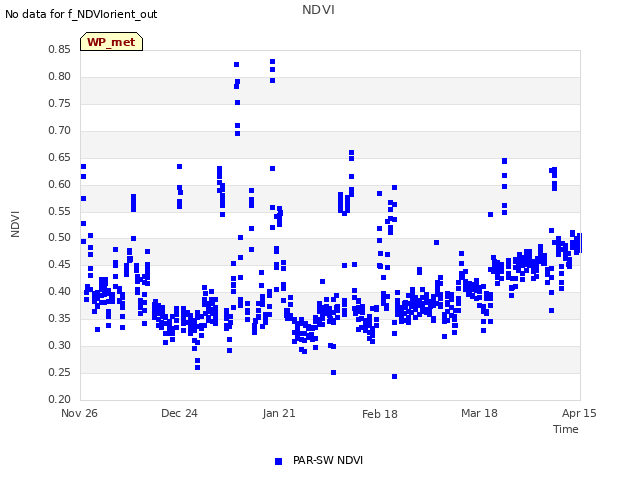Click the 0.85 y-axis tick label
This screenshot has height=480, width=640.
(x=59, y=49)
